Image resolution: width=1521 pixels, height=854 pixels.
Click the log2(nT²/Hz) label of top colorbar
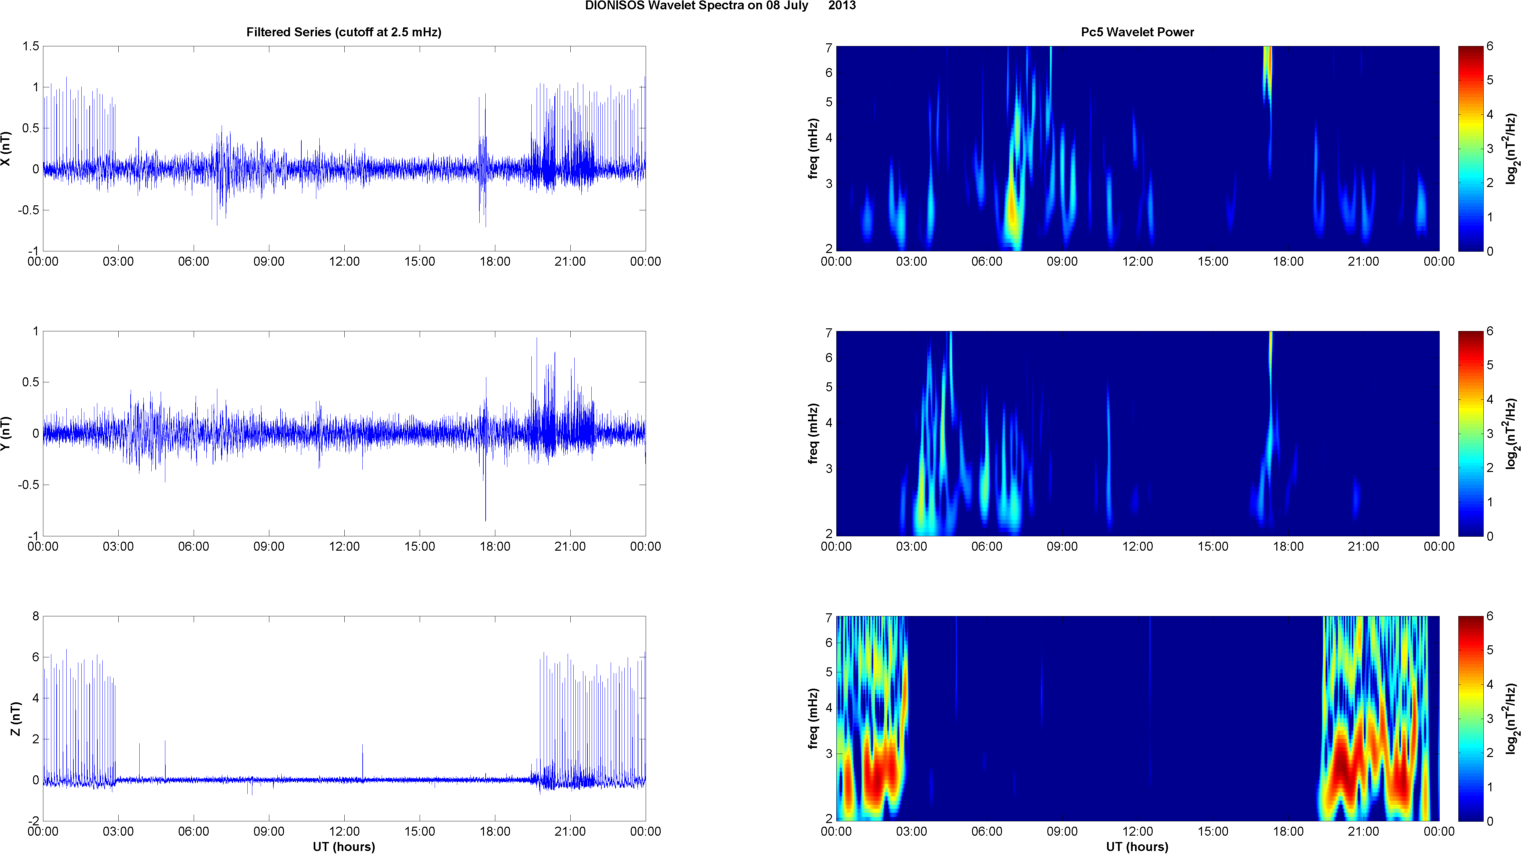tap(1512, 149)
